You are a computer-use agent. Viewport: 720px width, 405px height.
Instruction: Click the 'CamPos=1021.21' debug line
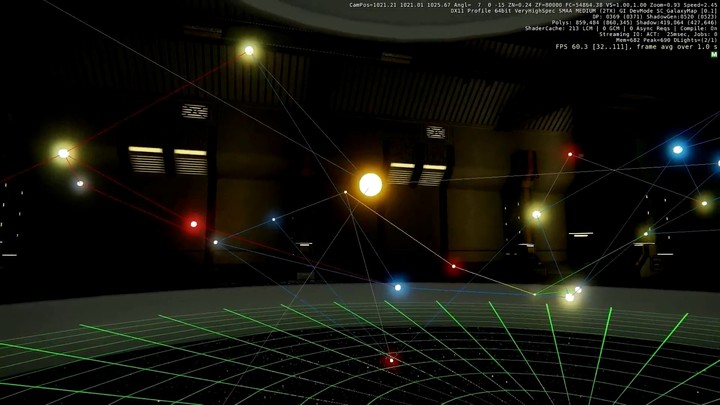click(x=533, y=5)
